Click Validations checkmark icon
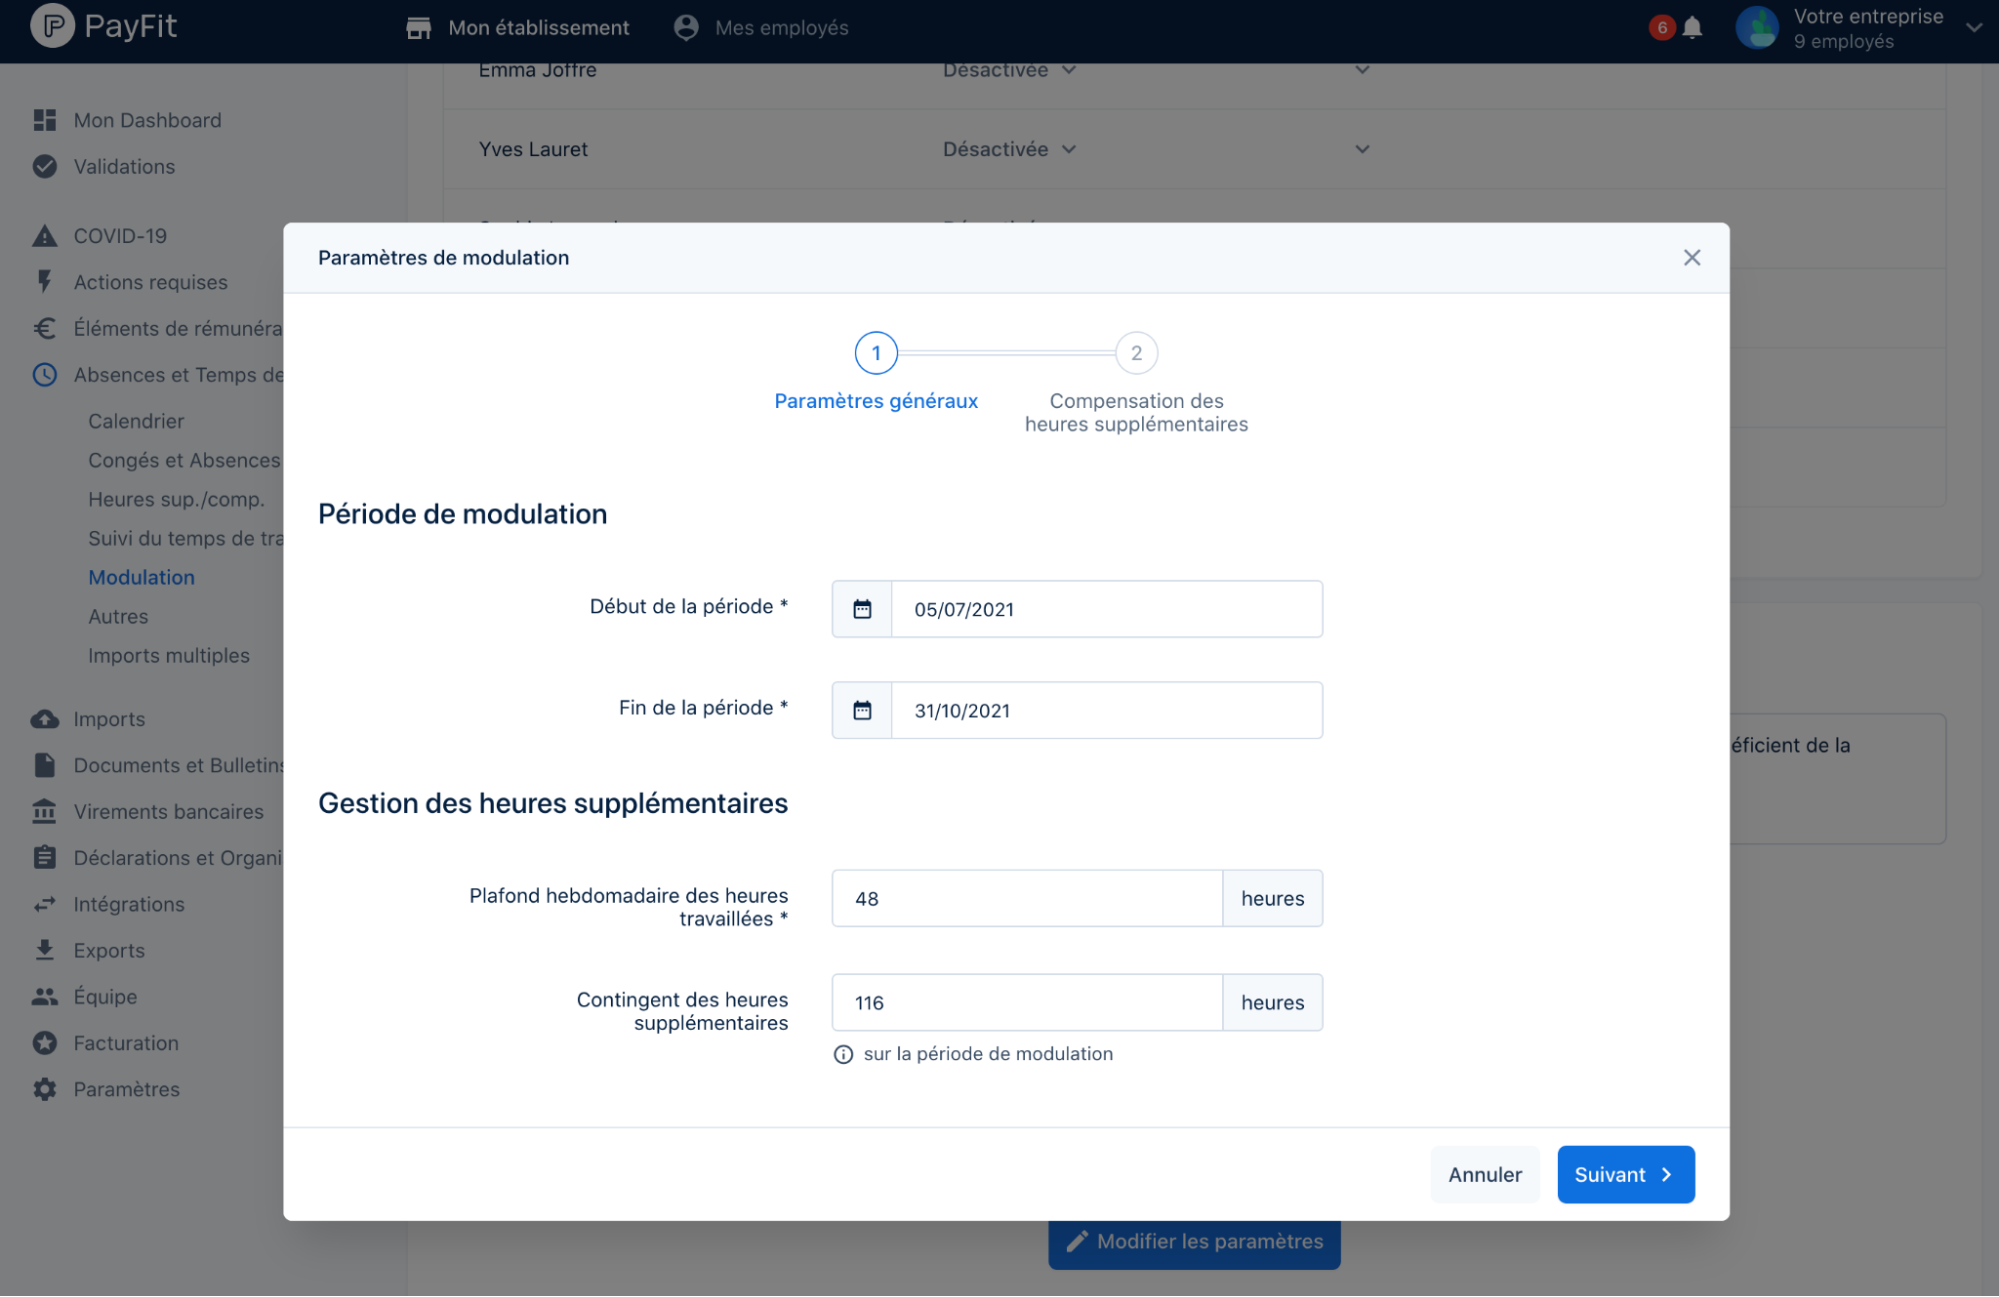 [x=45, y=166]
